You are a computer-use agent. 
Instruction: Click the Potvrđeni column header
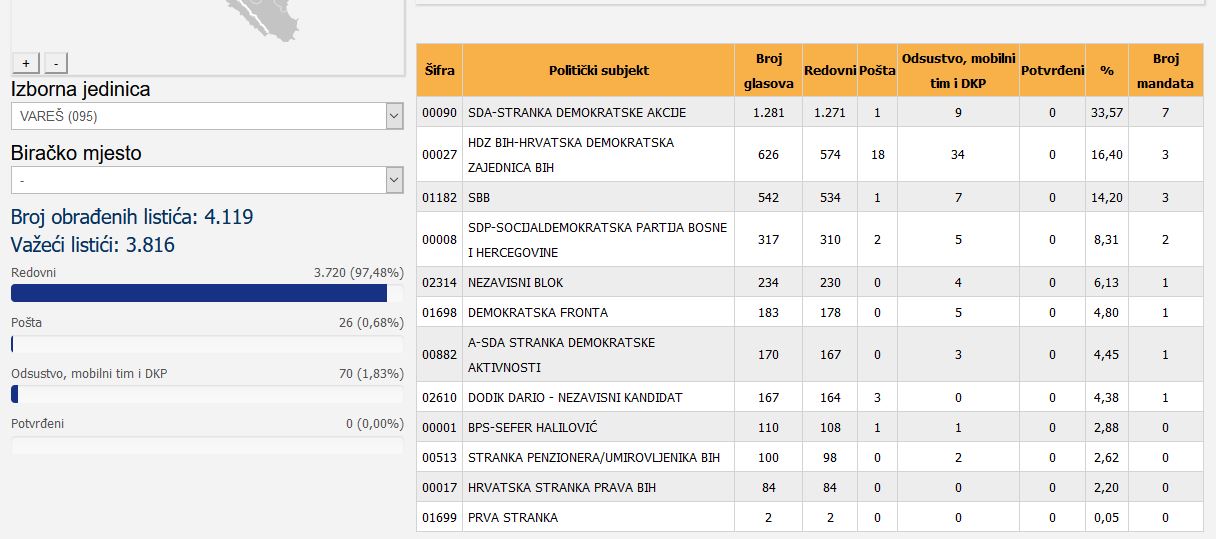pos(1052,70)
